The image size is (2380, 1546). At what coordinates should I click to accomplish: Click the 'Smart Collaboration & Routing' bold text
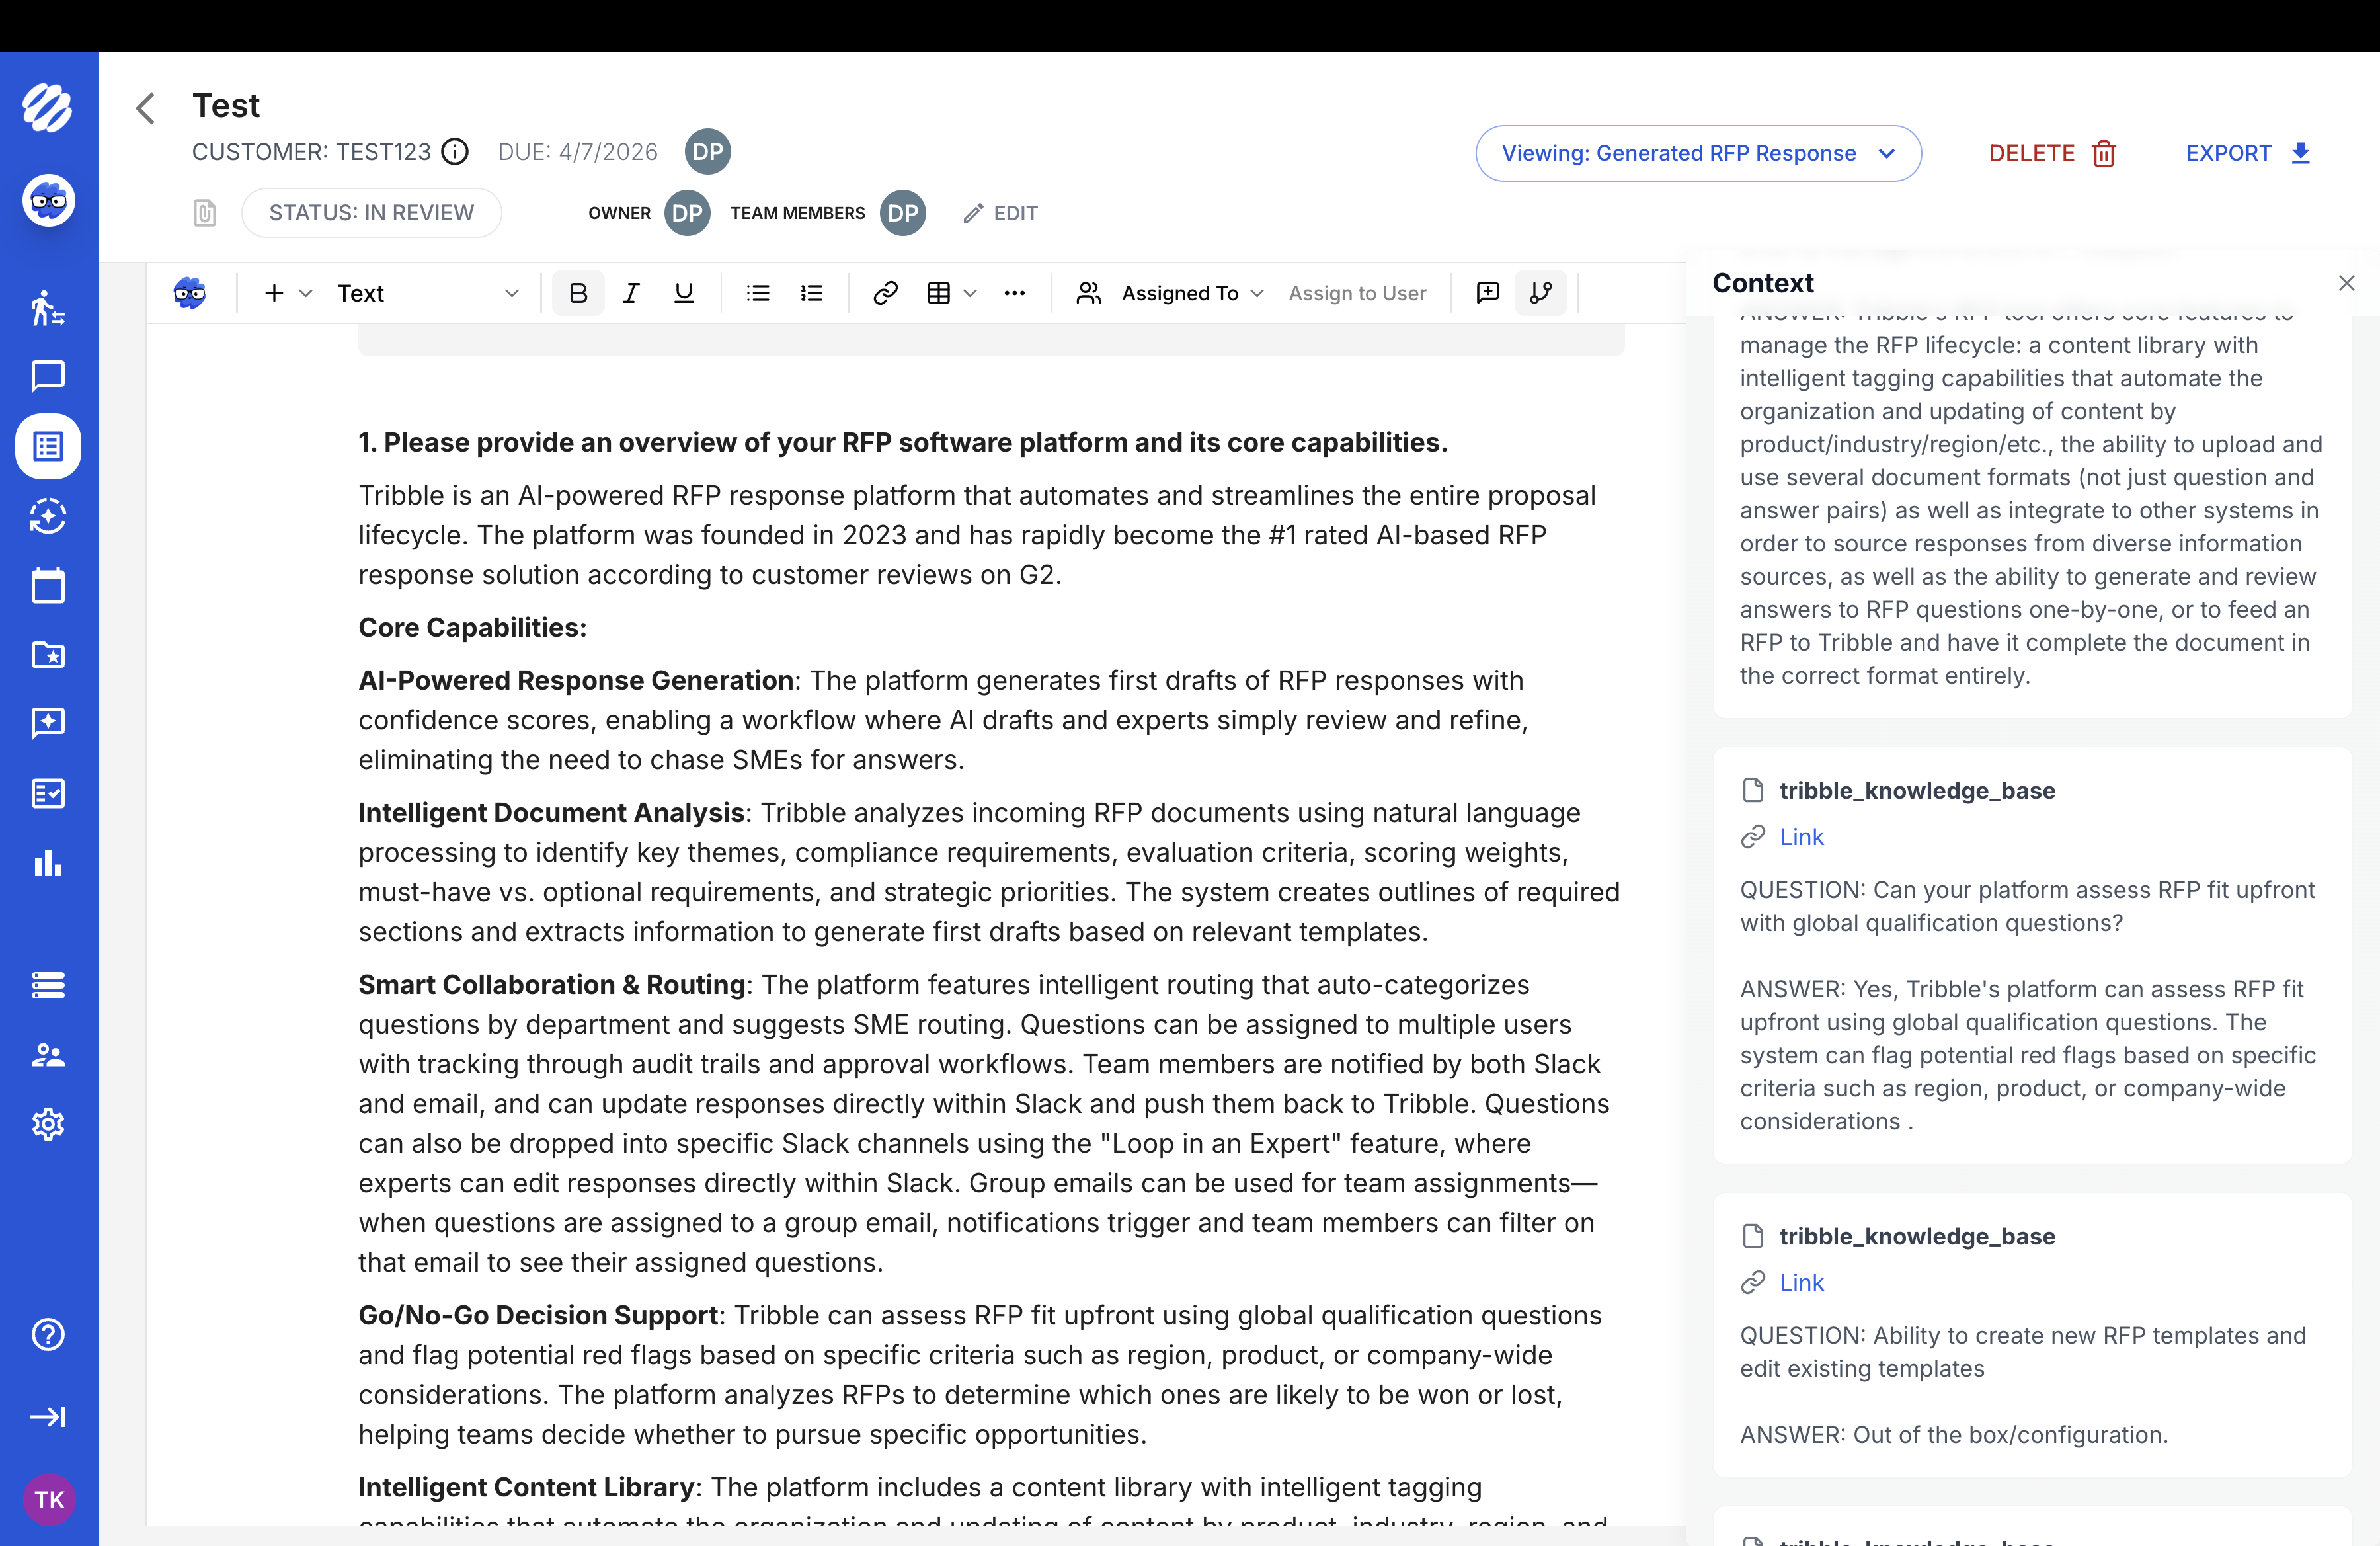552,984
